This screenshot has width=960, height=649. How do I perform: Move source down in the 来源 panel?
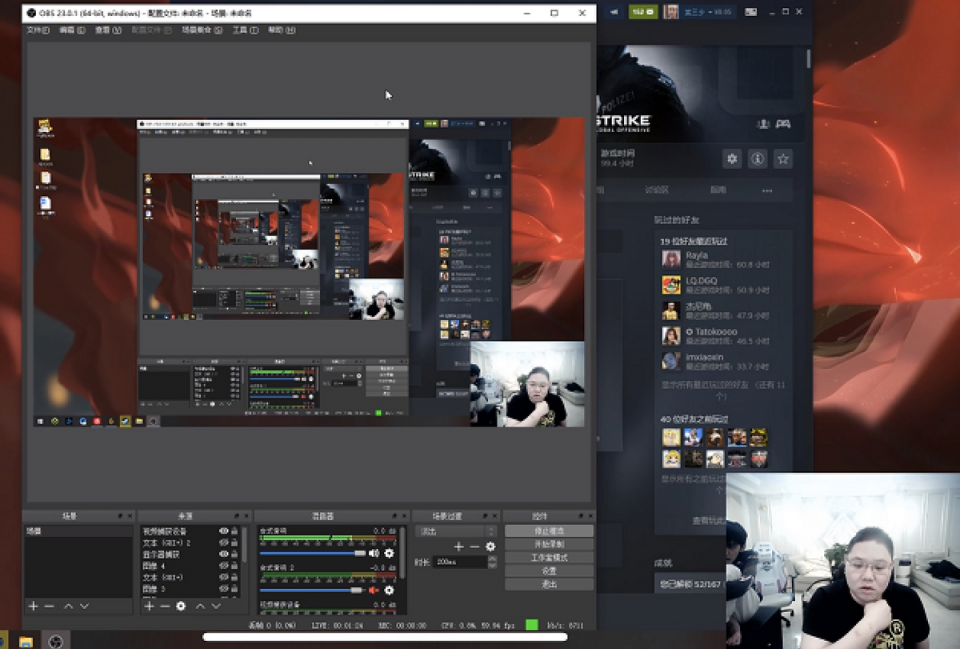pos(216,606)
